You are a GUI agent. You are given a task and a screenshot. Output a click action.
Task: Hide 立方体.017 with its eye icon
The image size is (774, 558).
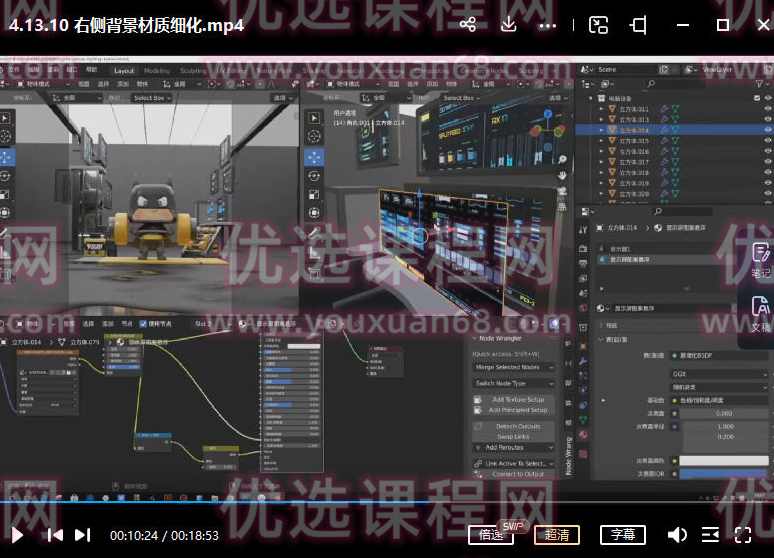768,162
